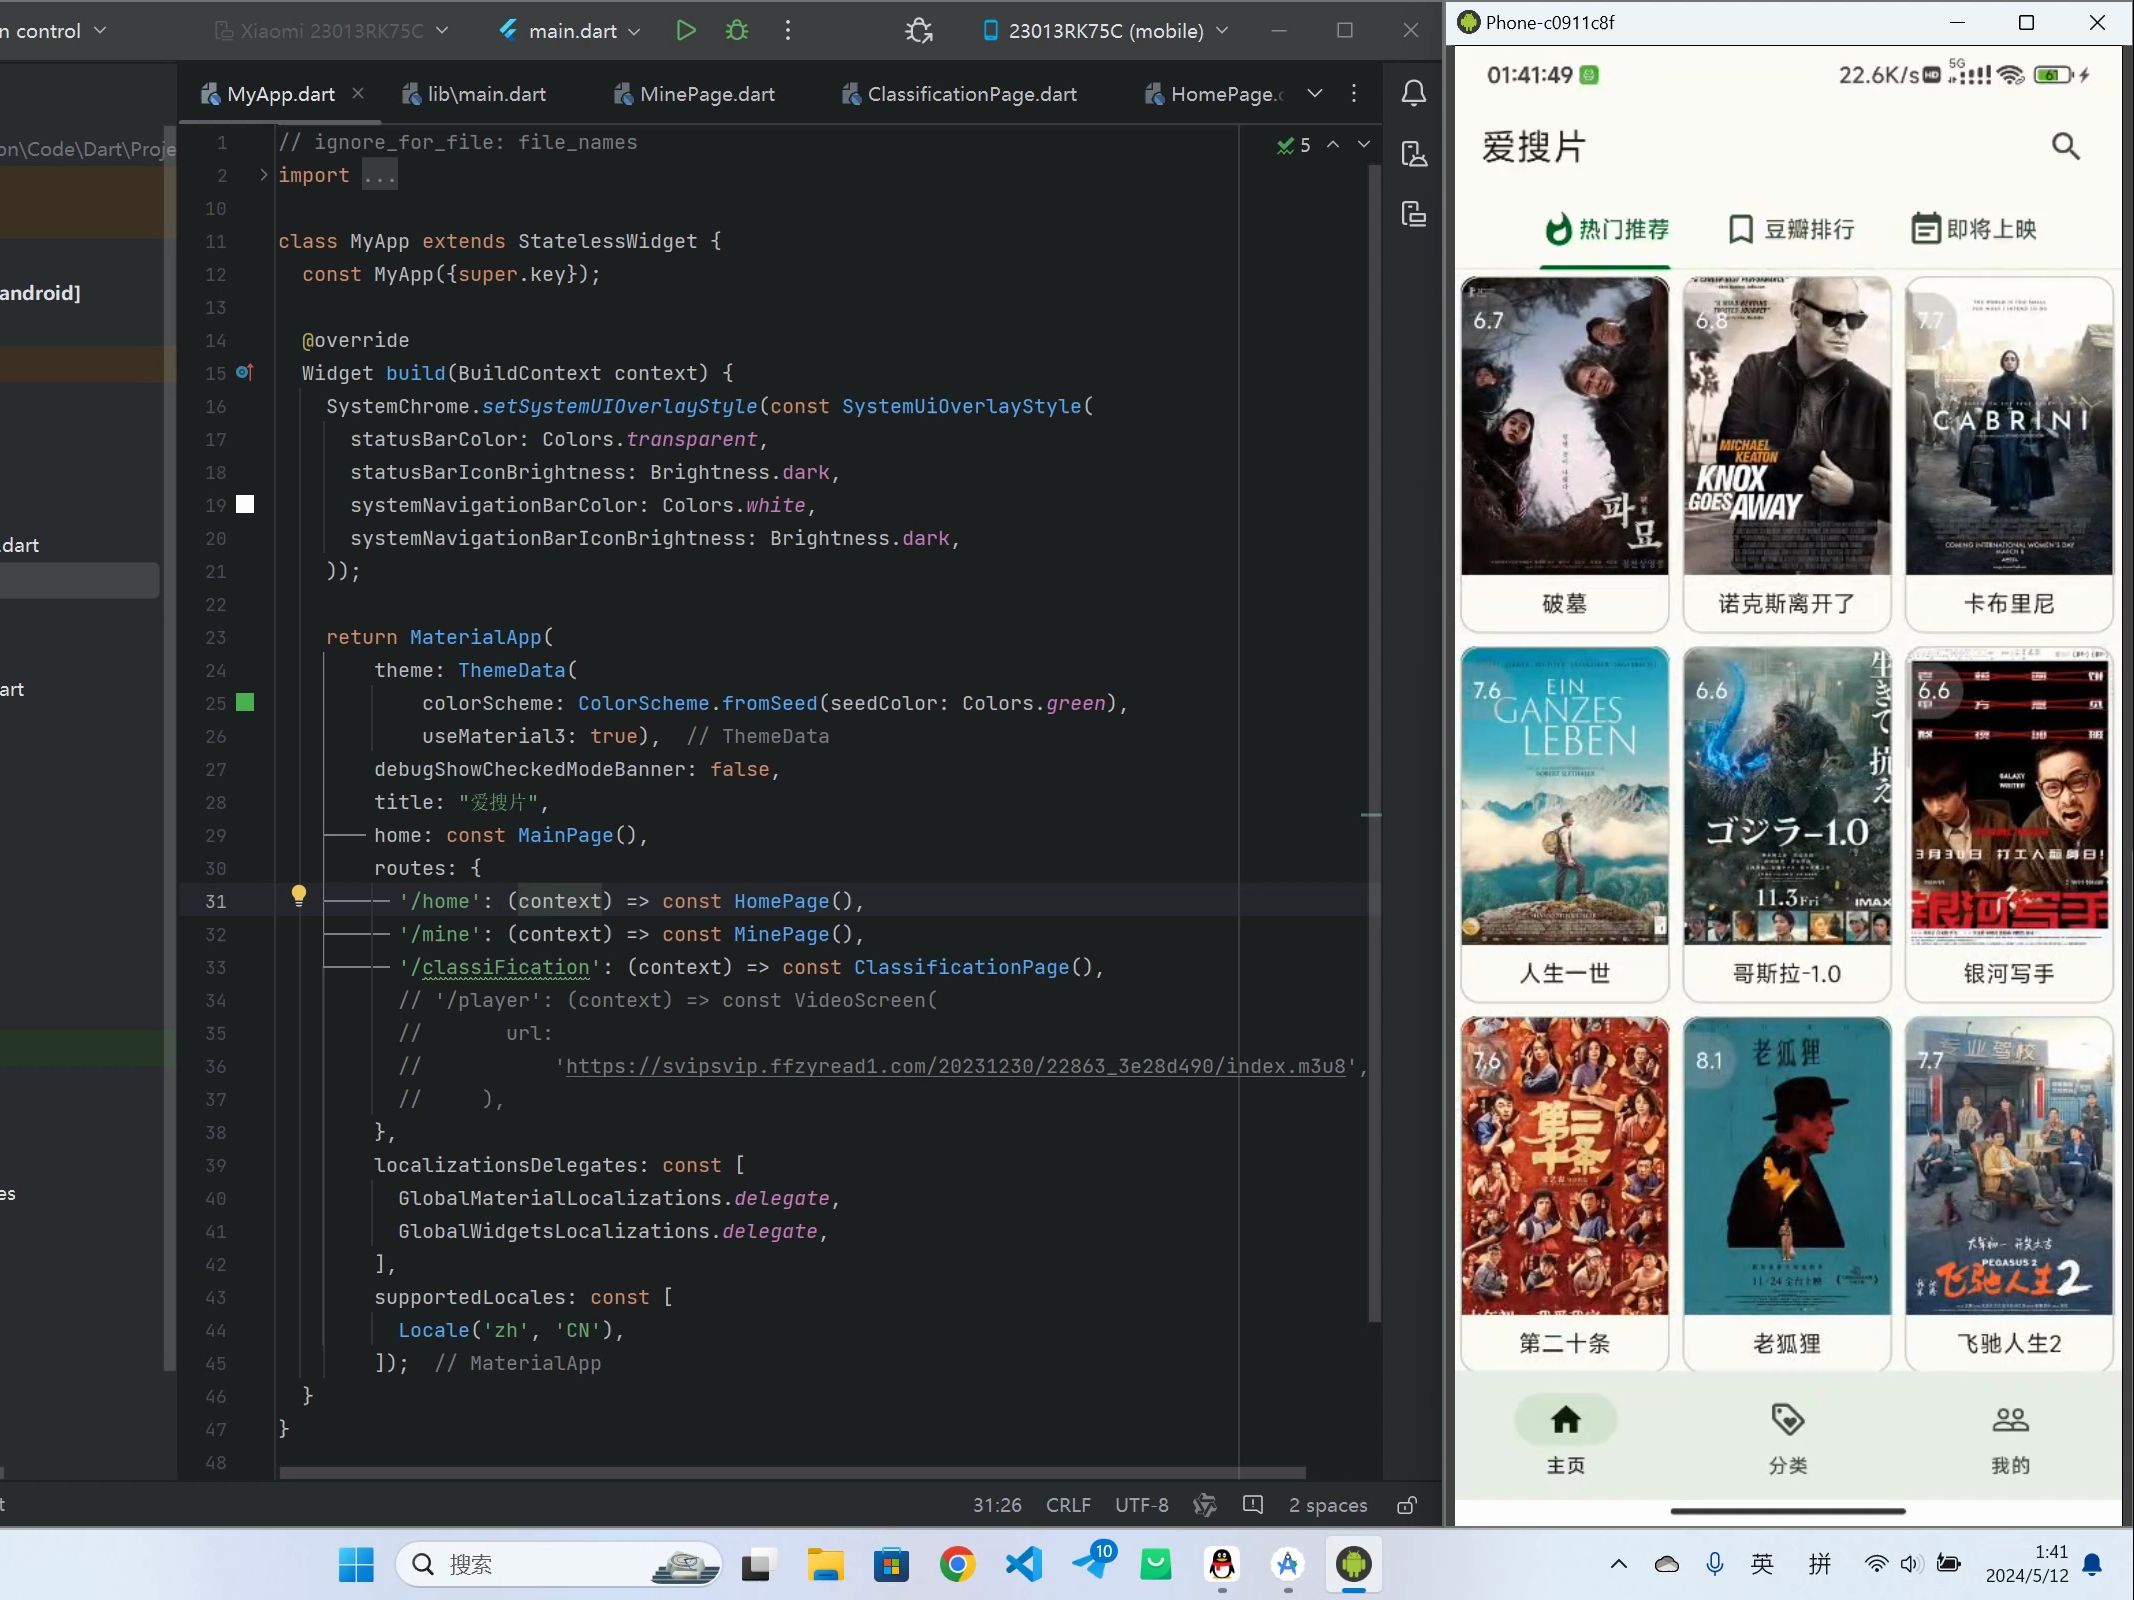Open the Microsoft Store taskbar icon

click(x=891, y=1564)
